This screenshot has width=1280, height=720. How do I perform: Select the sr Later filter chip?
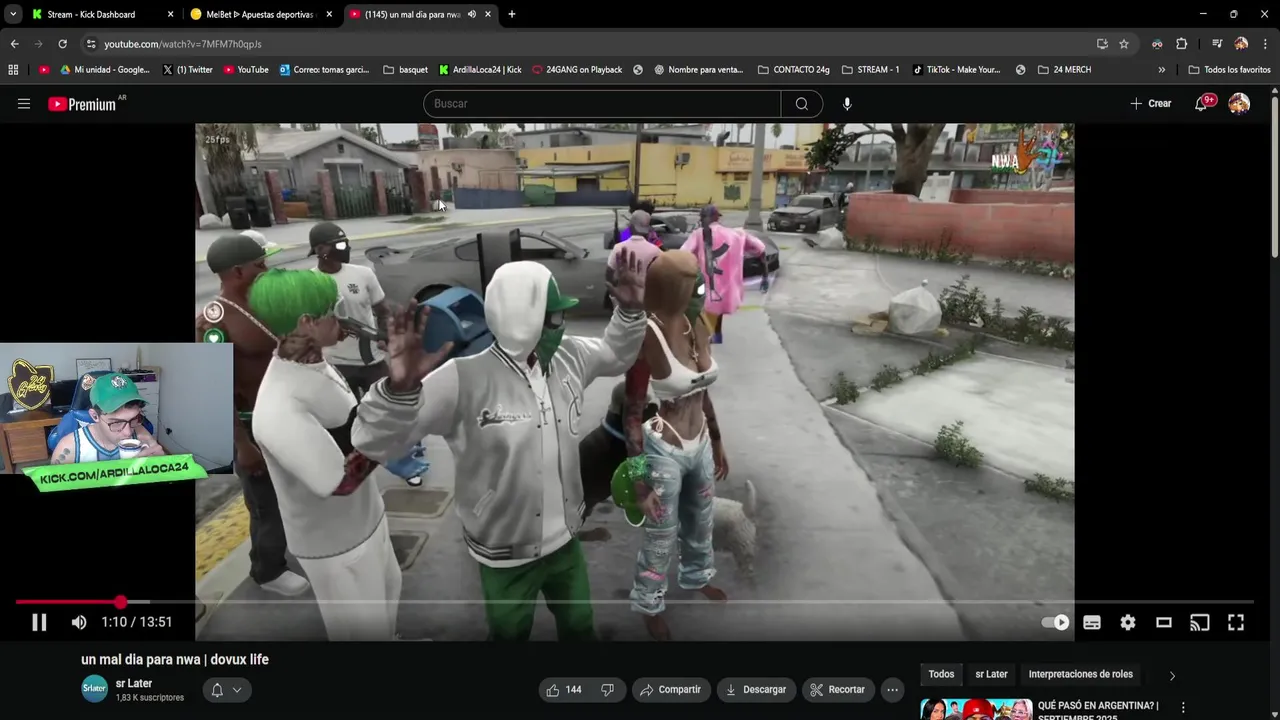[991, 674]
